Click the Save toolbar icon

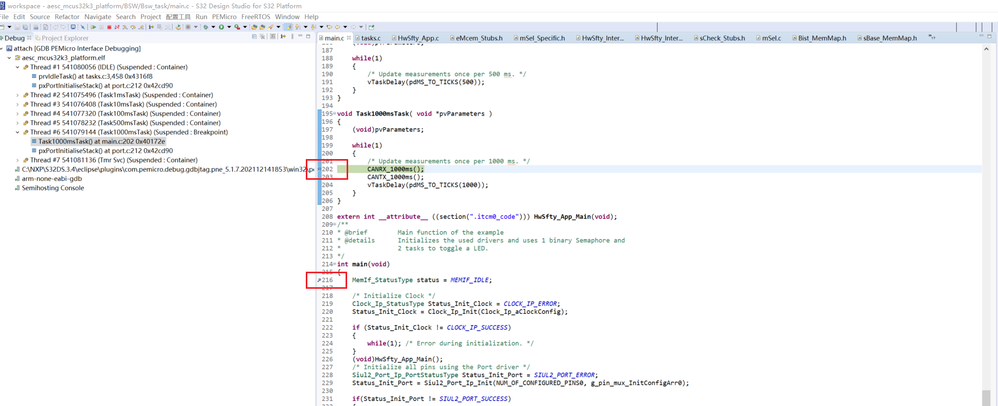click(17, 27)
